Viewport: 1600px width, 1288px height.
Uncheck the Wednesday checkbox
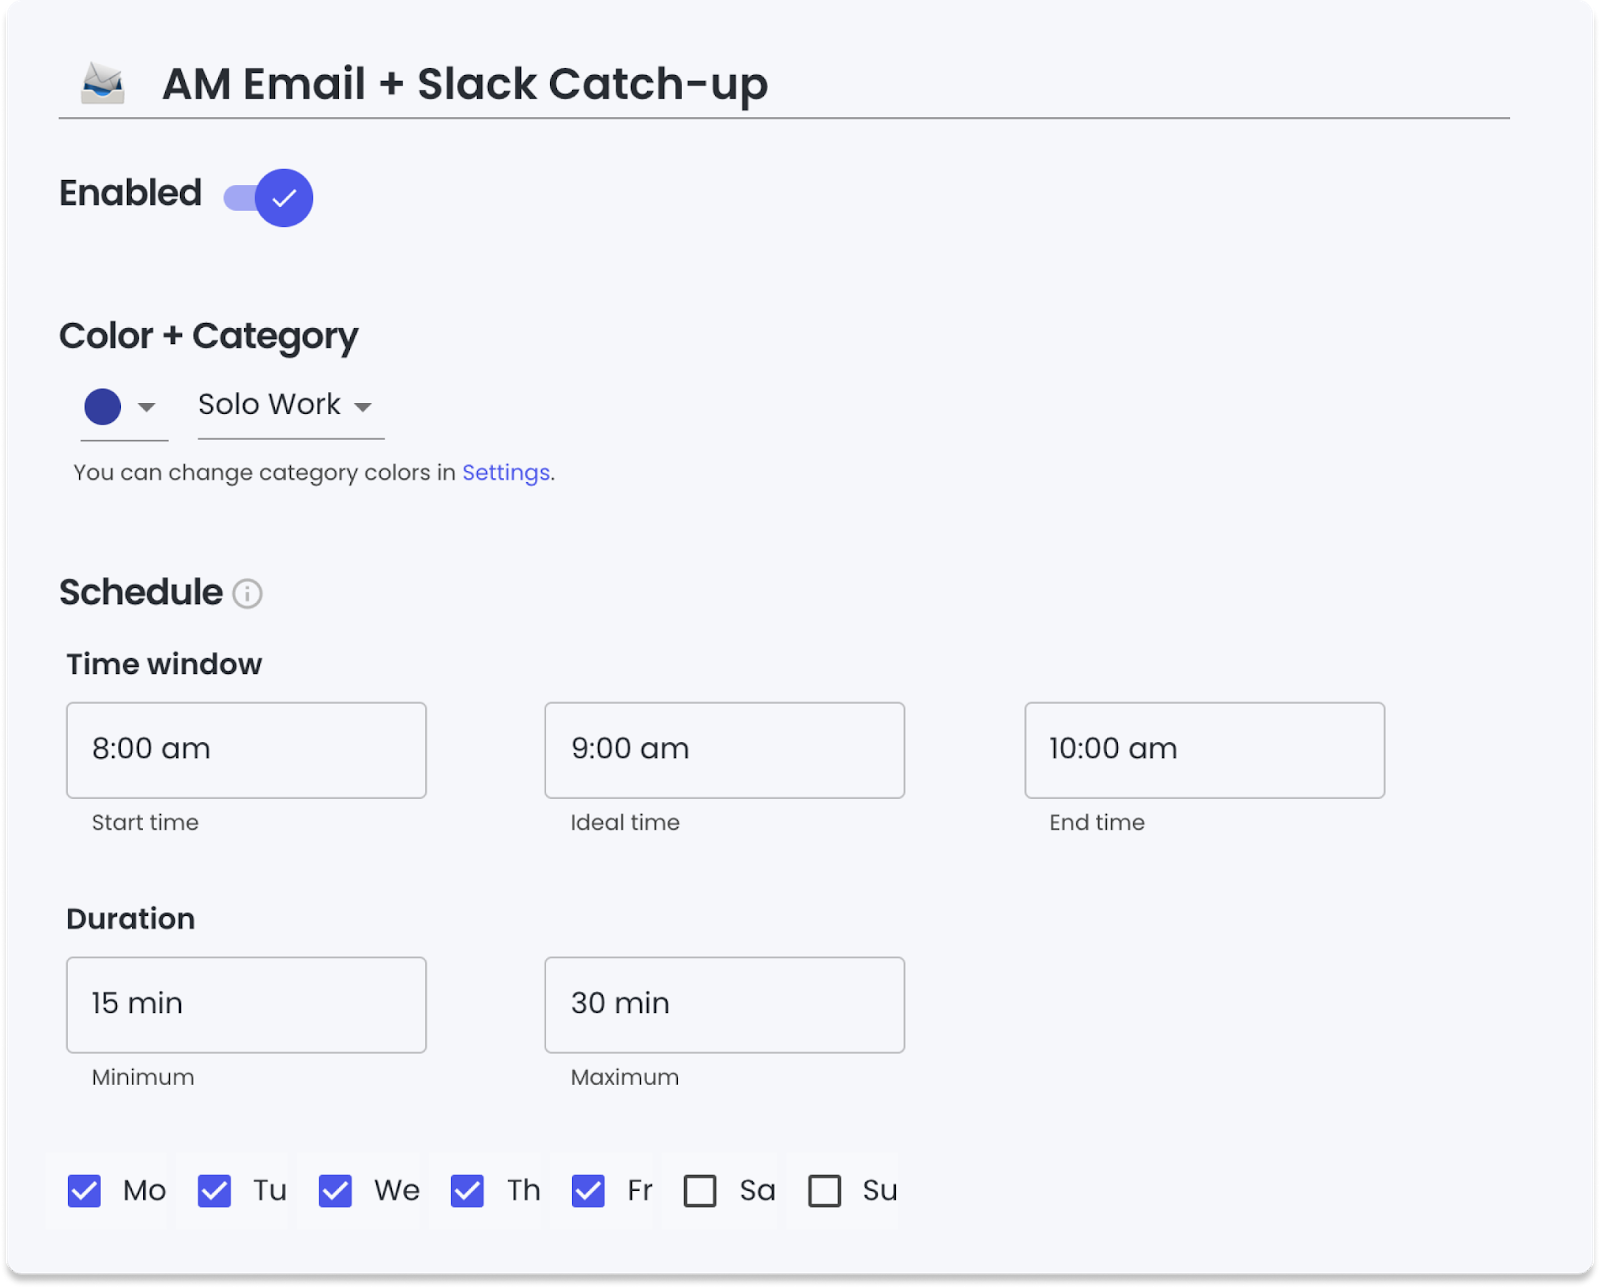pyautogui.click(x=336, y=1191)
